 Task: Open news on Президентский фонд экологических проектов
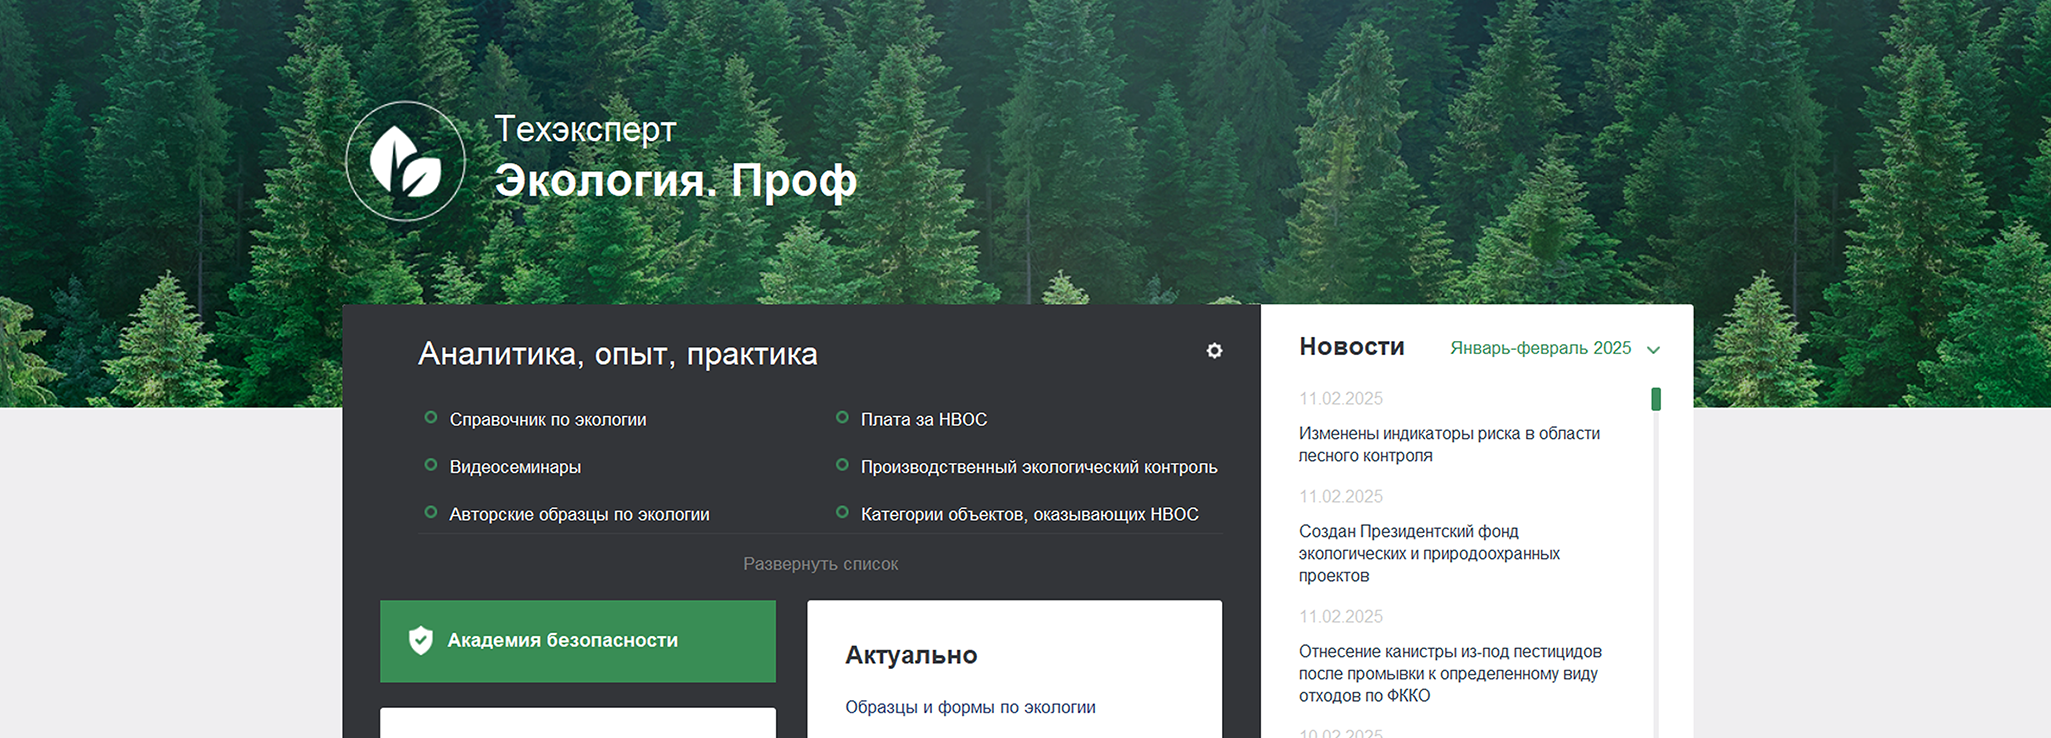[x=1428, y=553]
